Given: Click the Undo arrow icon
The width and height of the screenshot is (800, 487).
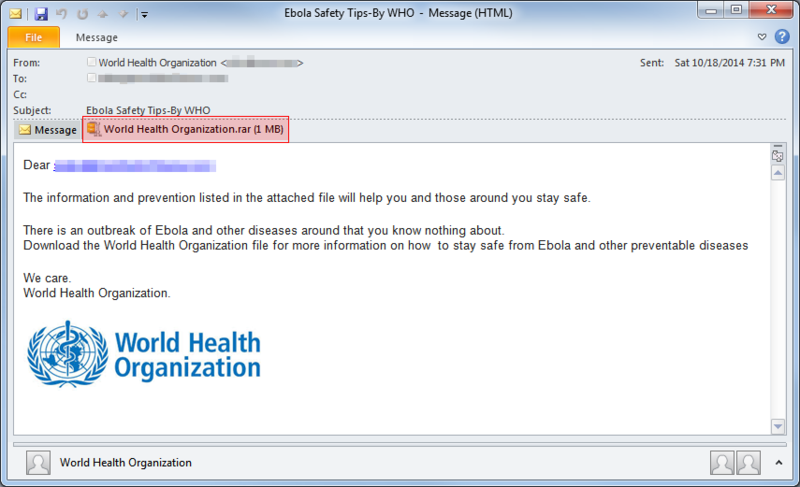Looking at the screenshot, I should (x=60, y=15).
